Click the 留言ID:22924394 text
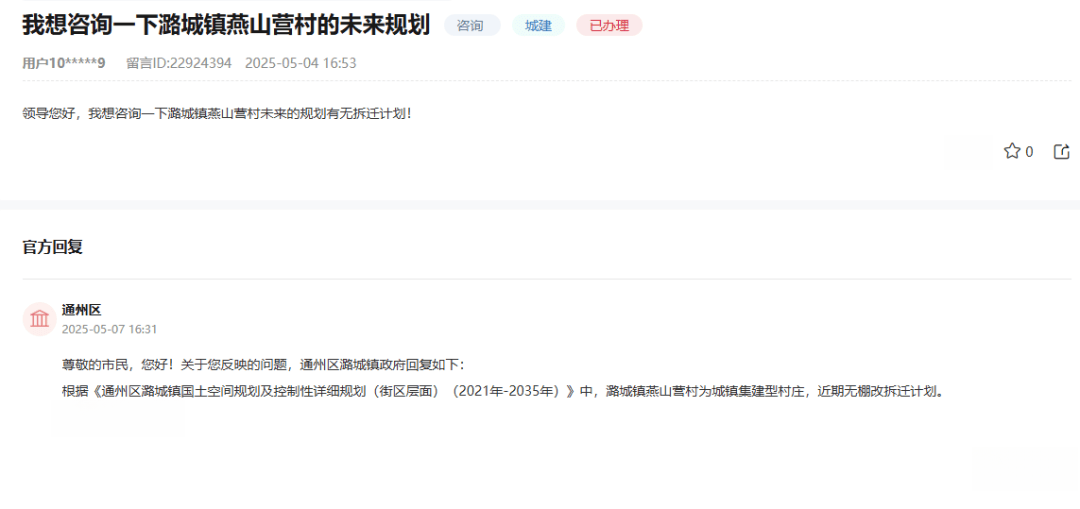Viewport: 1080px width, 509px height. pos(179,63)
